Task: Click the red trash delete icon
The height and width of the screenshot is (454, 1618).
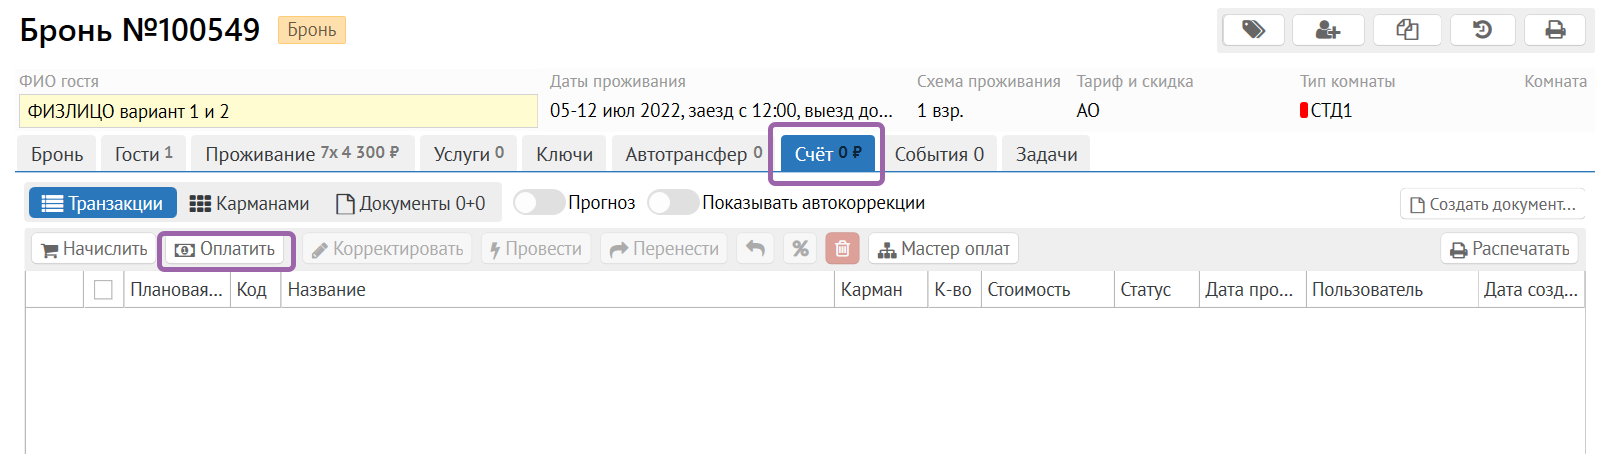Action: [842, 249]
